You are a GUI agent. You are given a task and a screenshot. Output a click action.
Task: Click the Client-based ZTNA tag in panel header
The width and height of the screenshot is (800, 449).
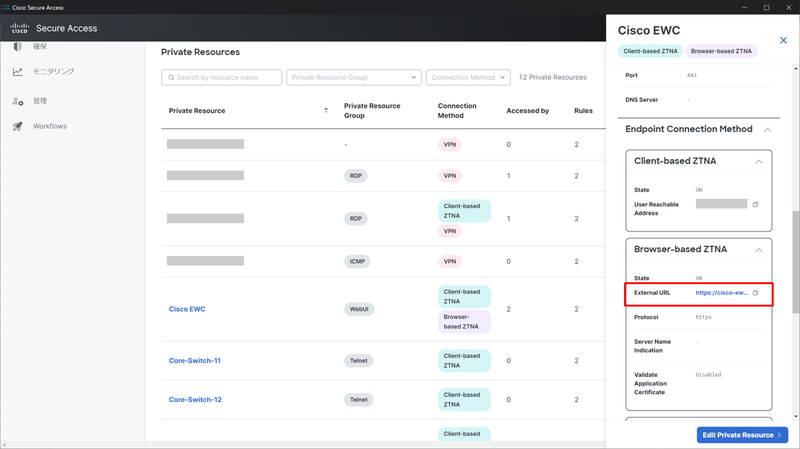coord(650,51)
